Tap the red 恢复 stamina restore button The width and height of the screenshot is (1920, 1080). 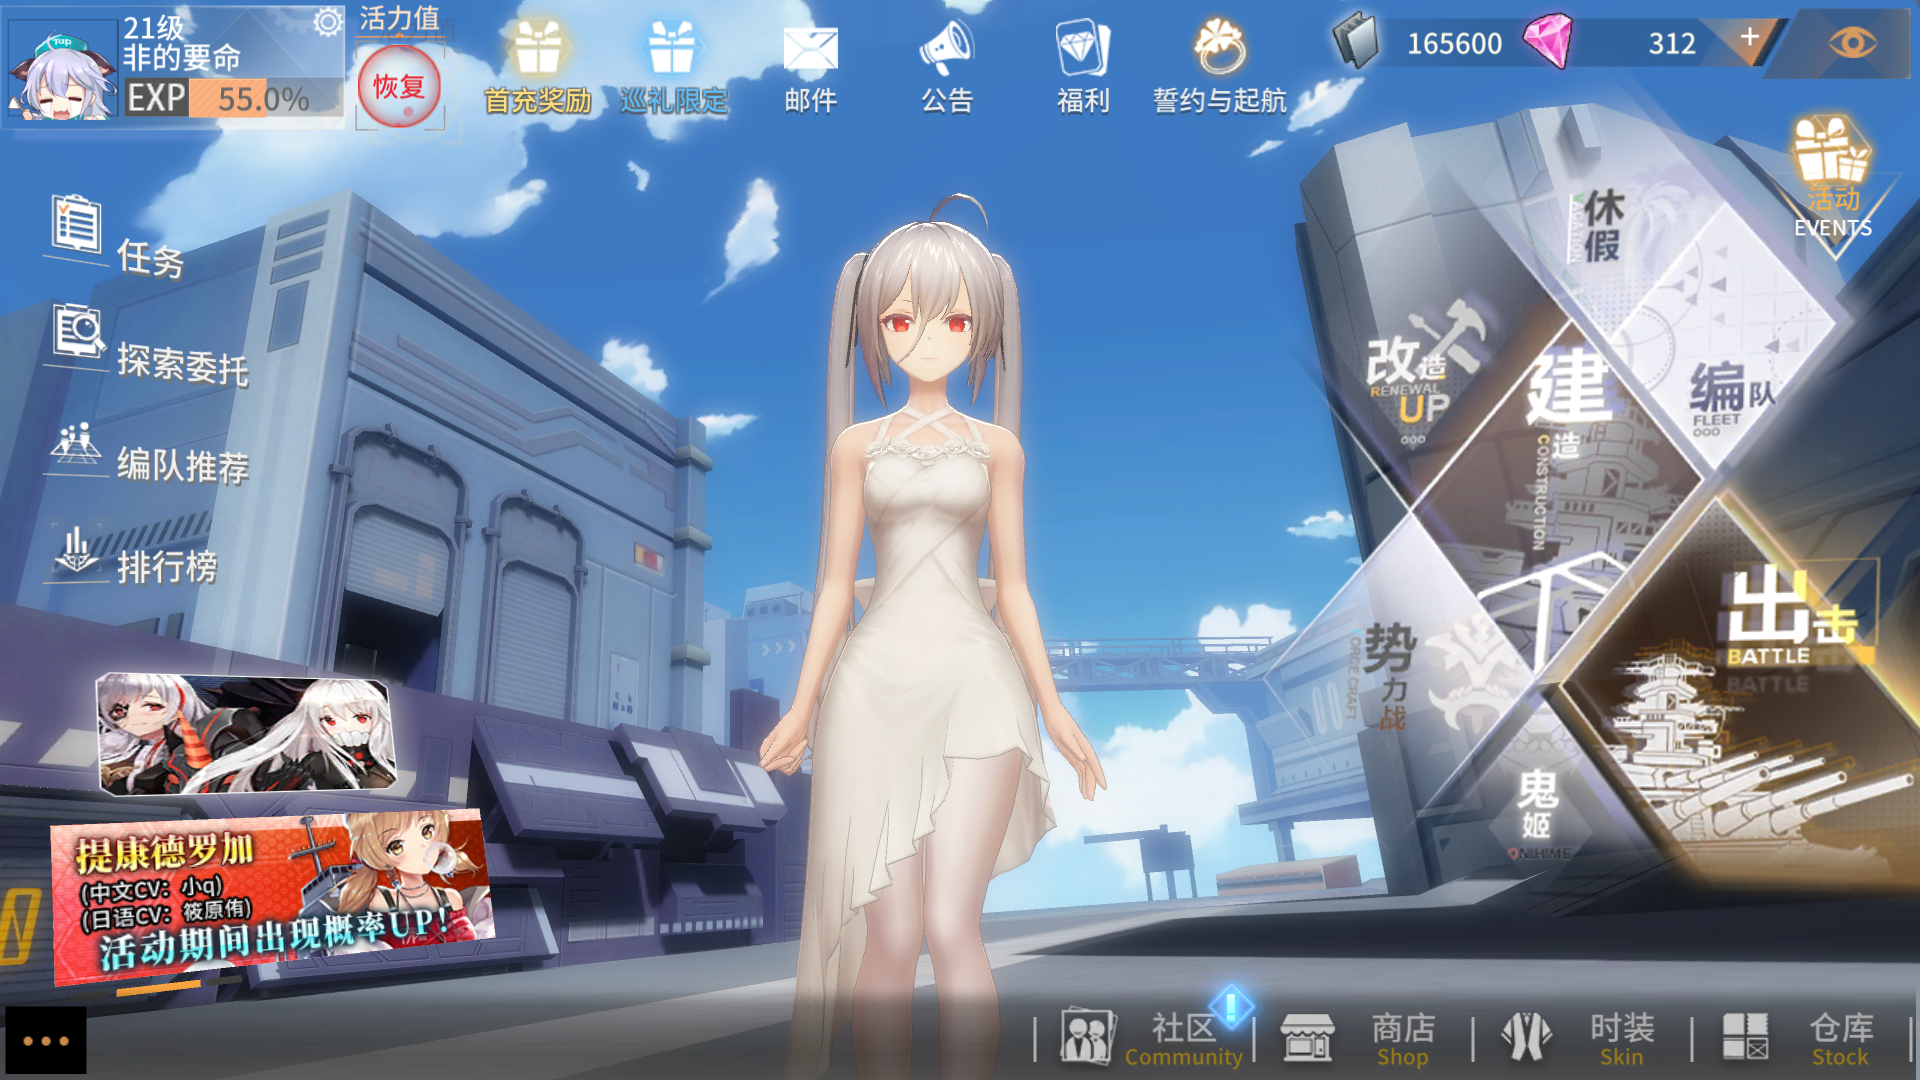(399, 86)
